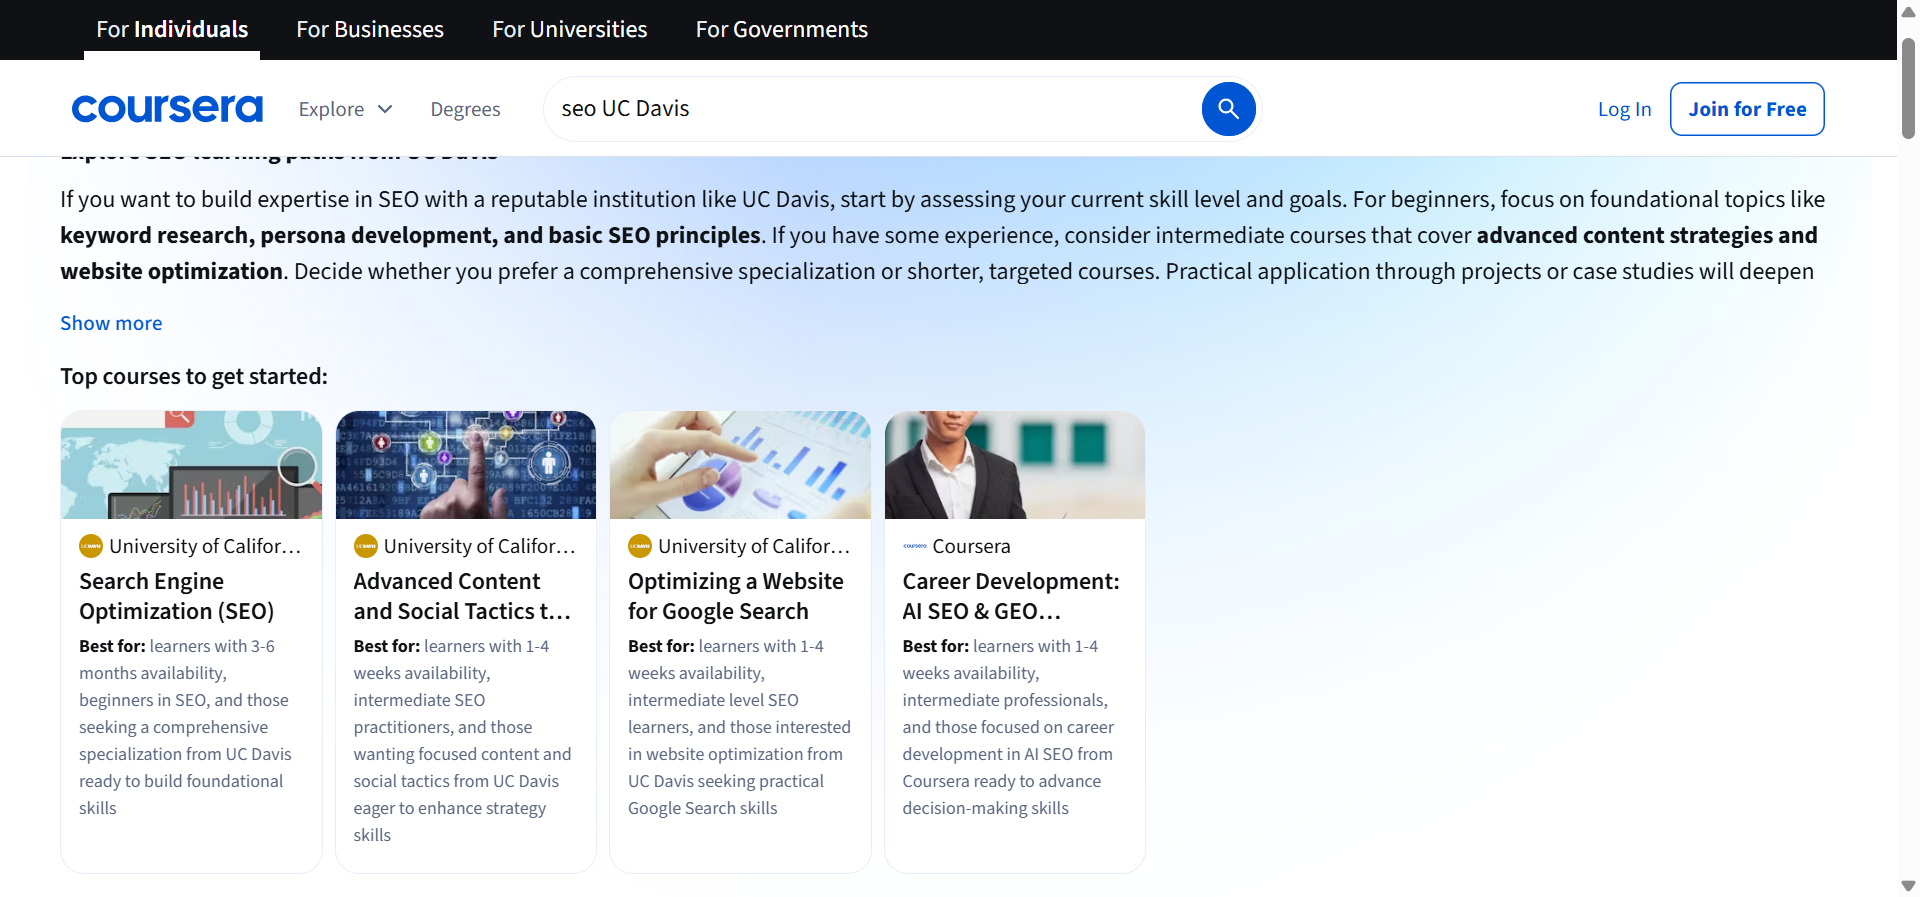Click the UC Davis icon on the Optimizing a Website card
Screen dimensions: 1920x897
pyautogui.click(x=640, y=546)
